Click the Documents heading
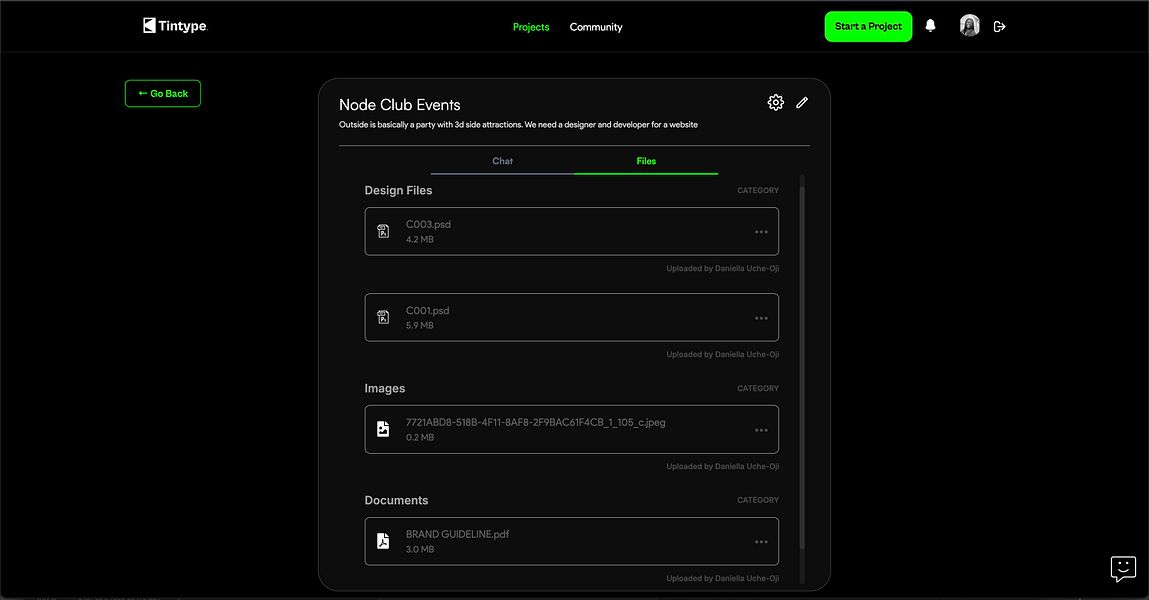Image resolution: width=1149 pixels, height=600 pixels. [396, 500]
